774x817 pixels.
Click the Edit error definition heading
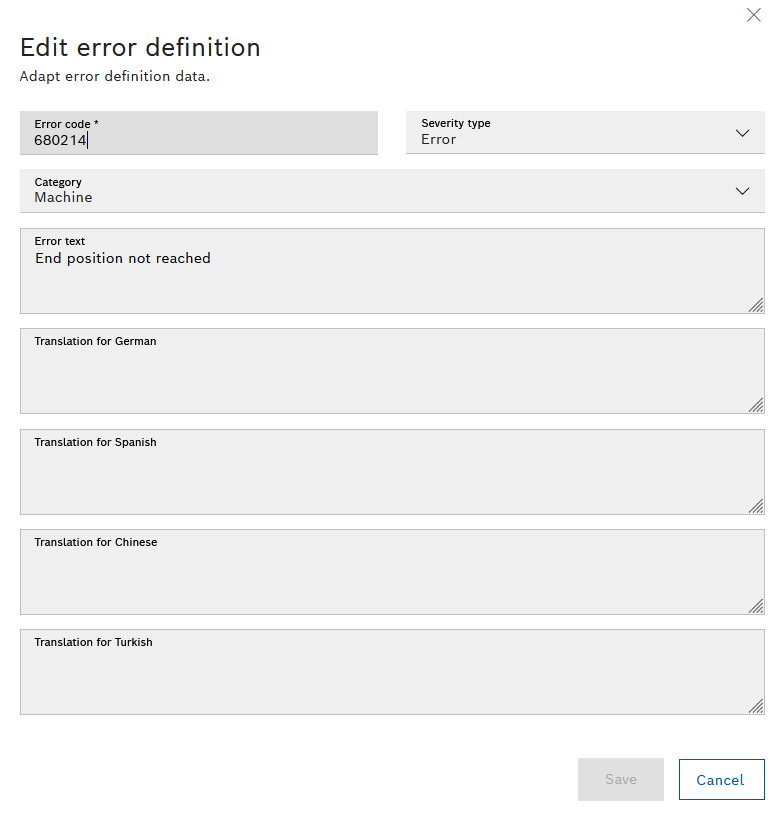139,47
